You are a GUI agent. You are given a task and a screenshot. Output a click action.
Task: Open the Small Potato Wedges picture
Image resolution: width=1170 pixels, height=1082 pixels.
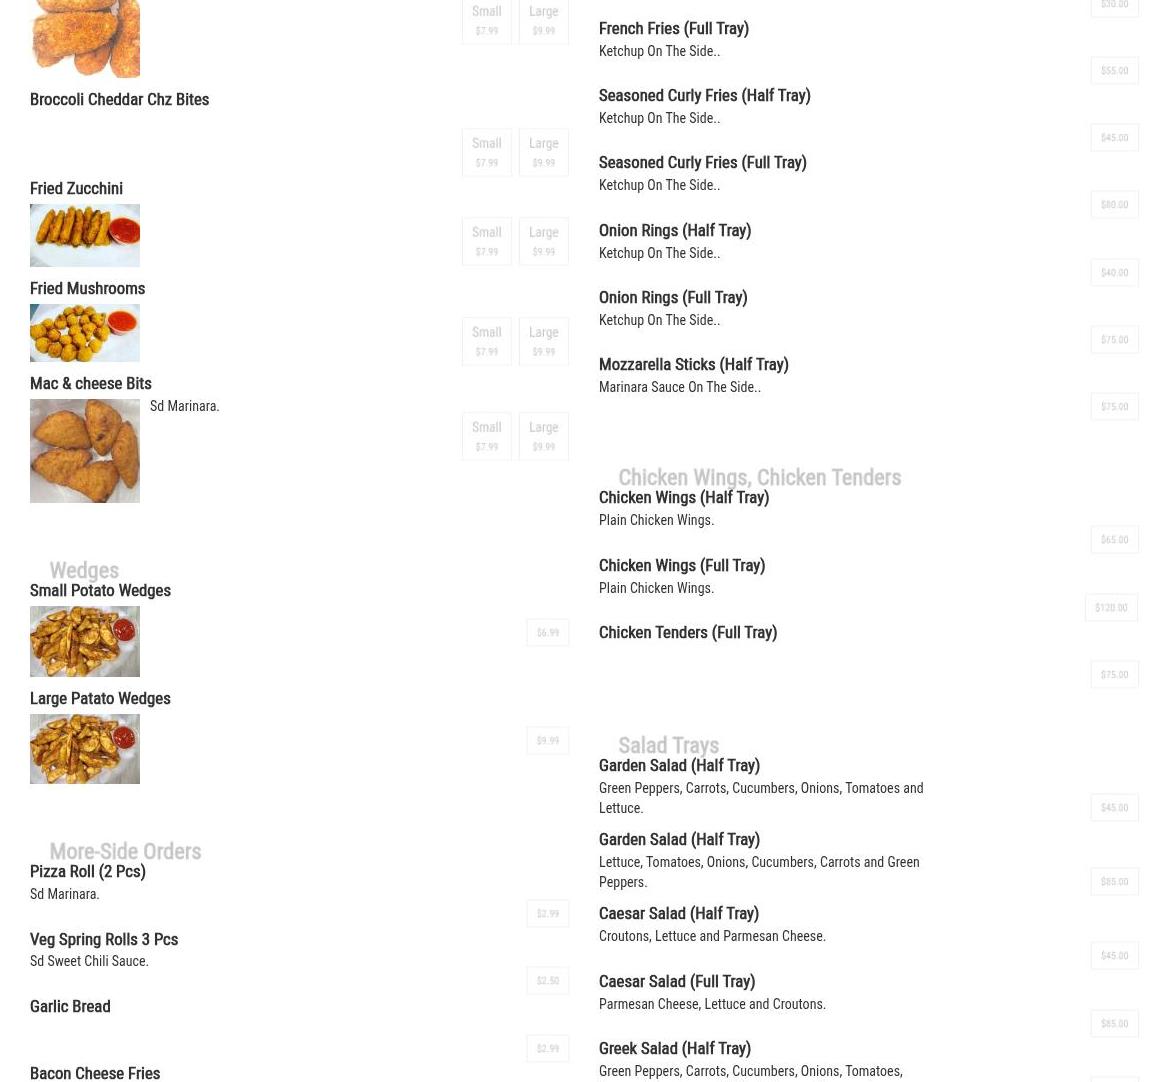(x=84, y=641)
